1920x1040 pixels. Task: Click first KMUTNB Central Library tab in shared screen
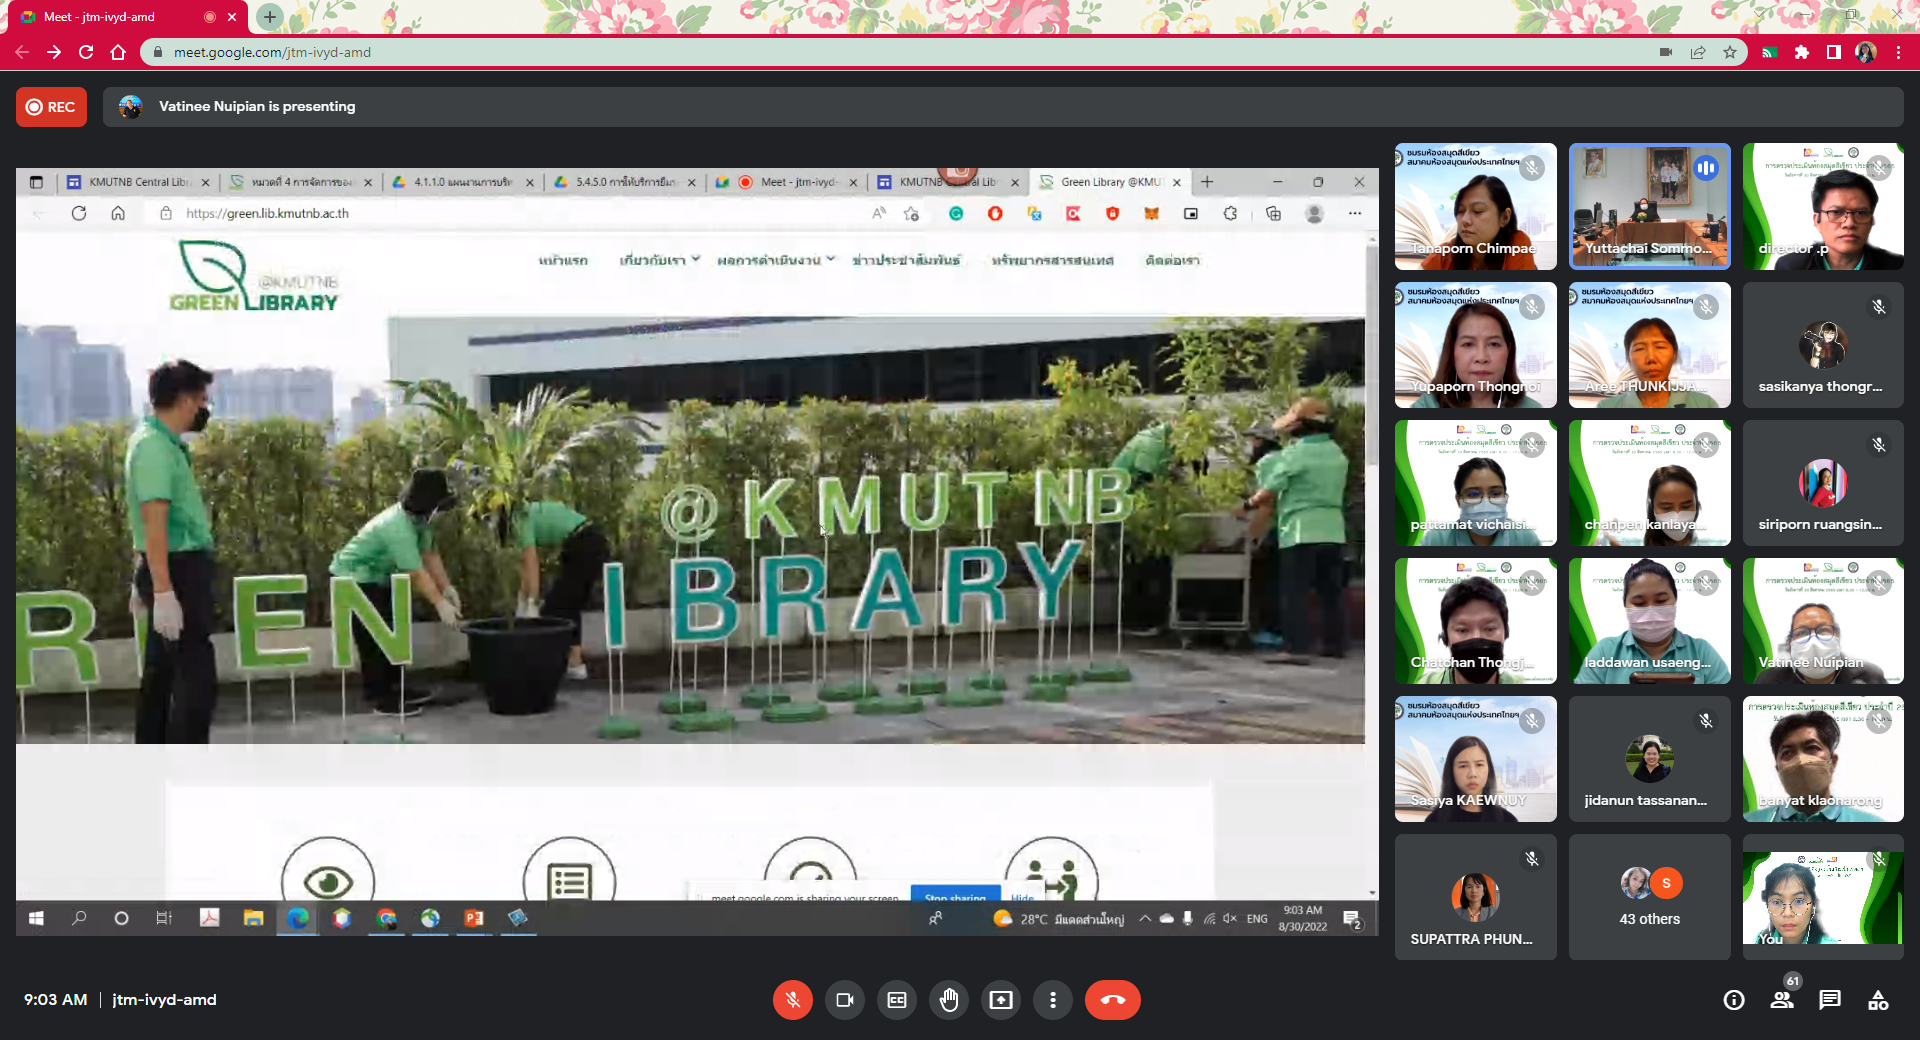click(x=138, y=182)
